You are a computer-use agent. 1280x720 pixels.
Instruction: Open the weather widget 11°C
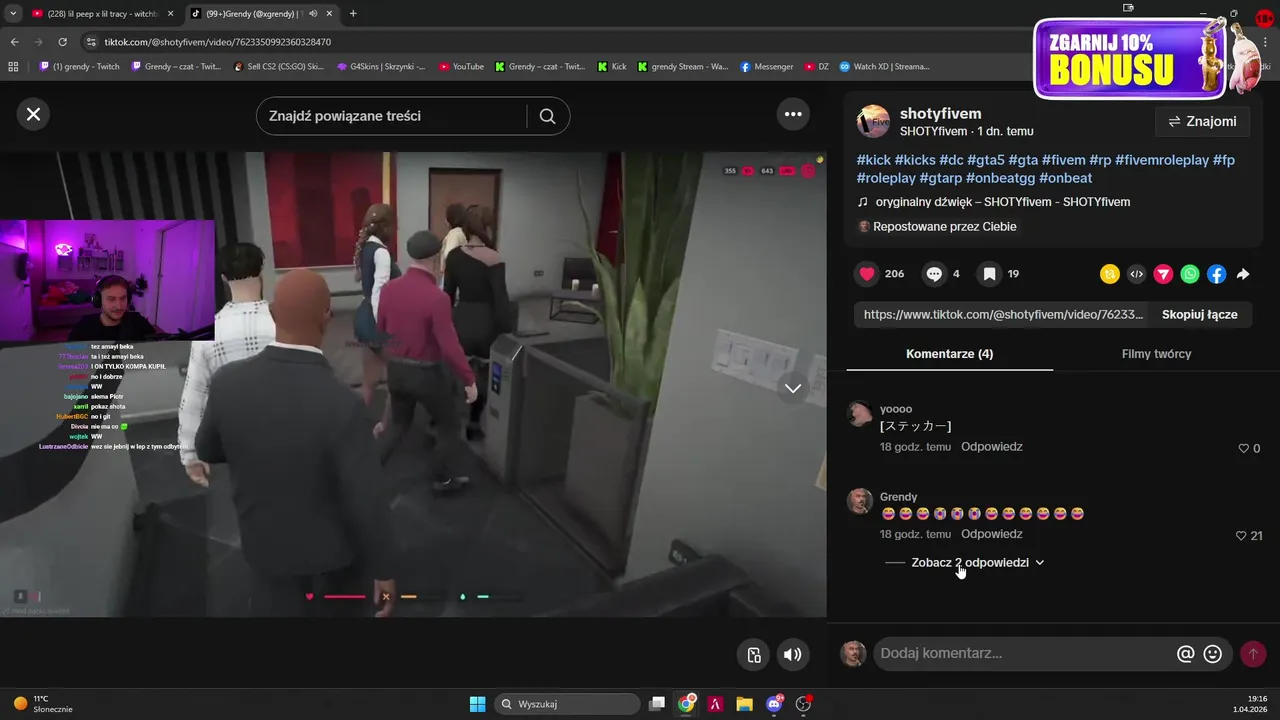point(43,704)
